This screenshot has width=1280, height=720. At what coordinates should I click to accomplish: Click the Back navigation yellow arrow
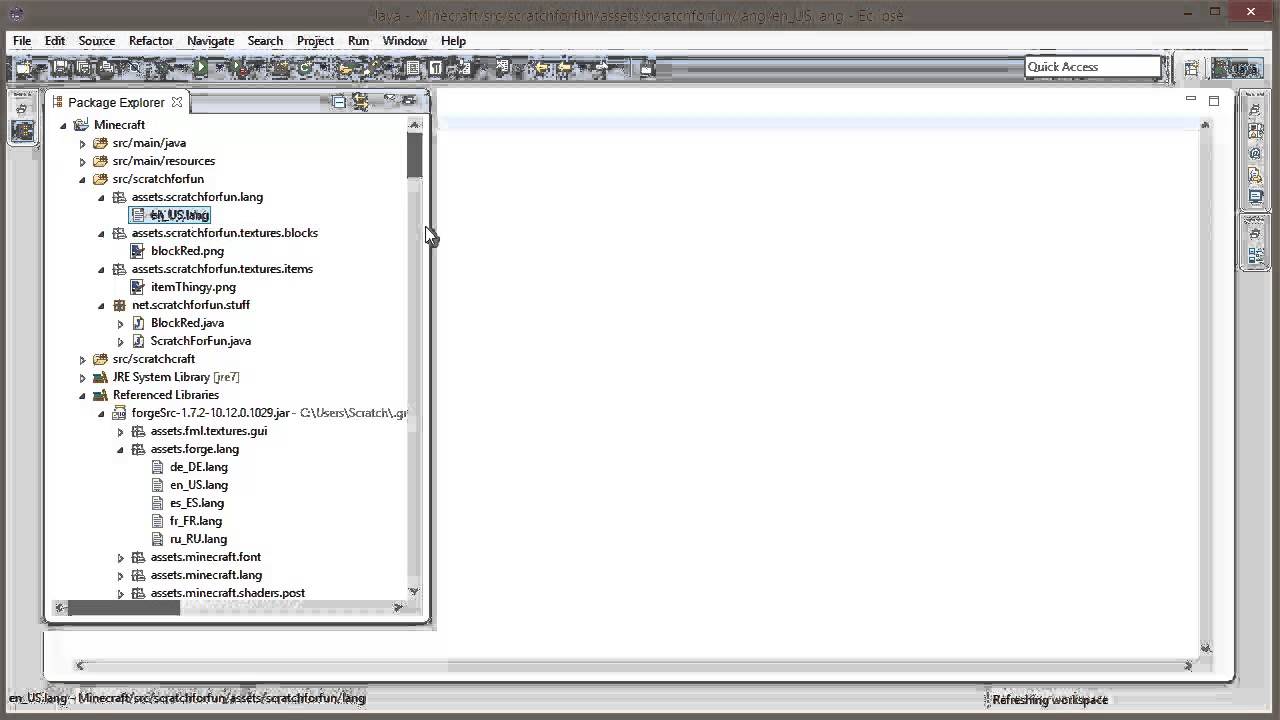pyautogui.click(x=566, y=68)
